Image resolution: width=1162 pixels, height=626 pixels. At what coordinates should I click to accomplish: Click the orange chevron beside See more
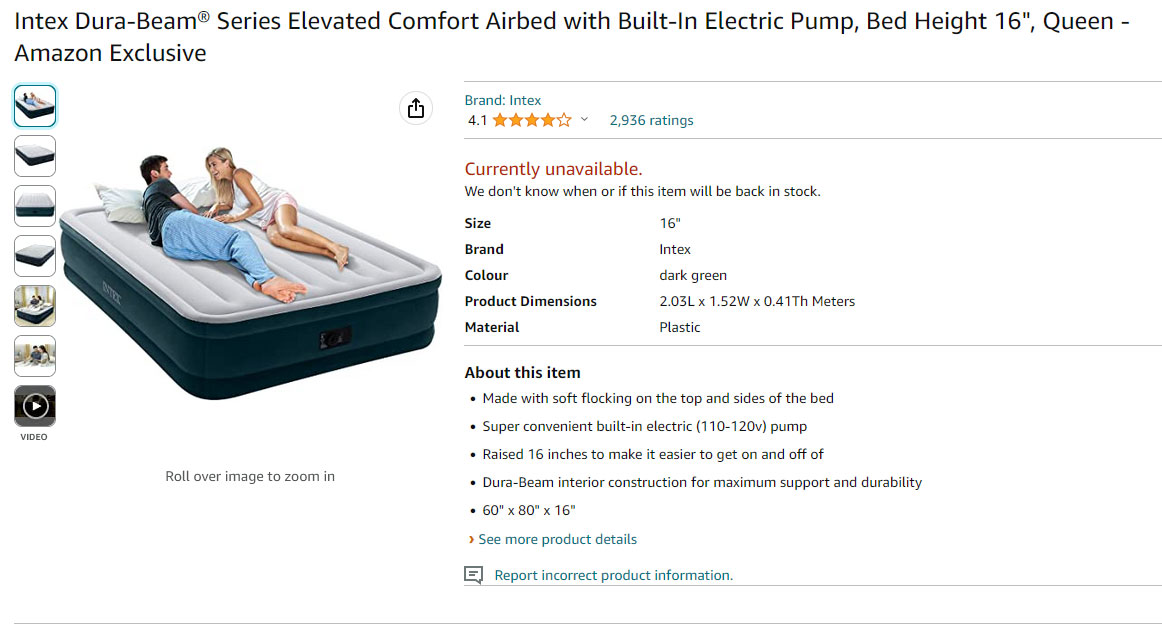(x=471, y=539)
